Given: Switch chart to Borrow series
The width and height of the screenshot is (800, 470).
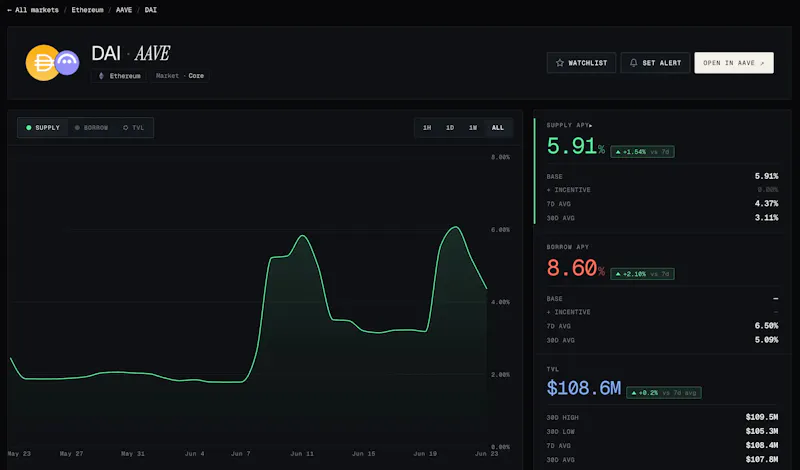Looking at the screenshot, I should click(x=91, y=128).
